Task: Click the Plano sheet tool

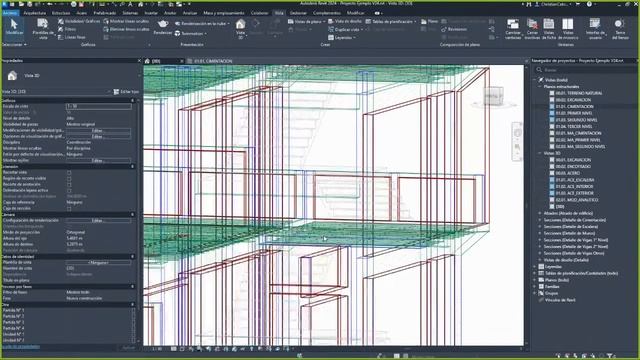Action: point(429,21)
